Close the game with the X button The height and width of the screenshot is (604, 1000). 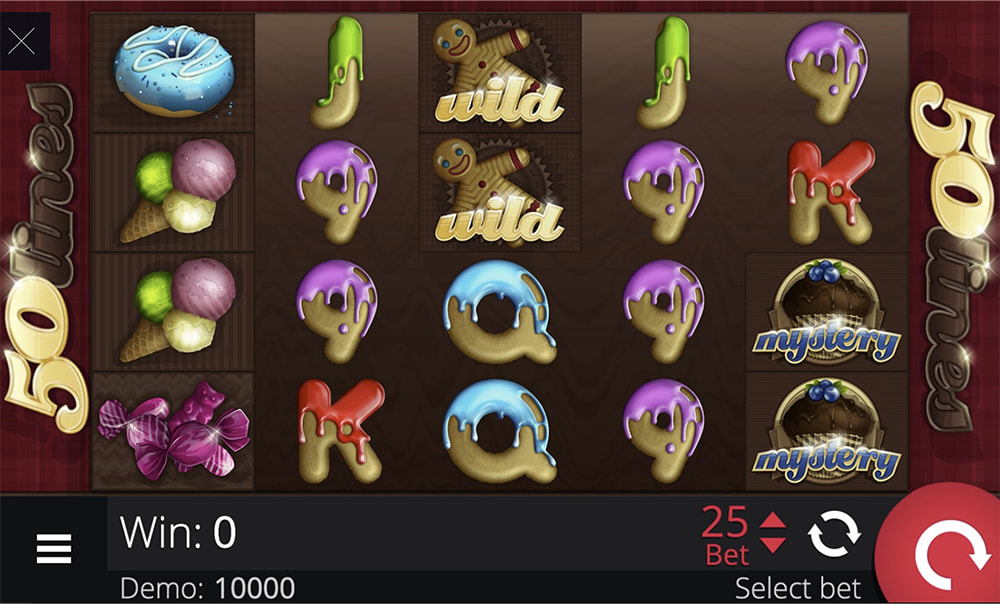tap(22, 41)
